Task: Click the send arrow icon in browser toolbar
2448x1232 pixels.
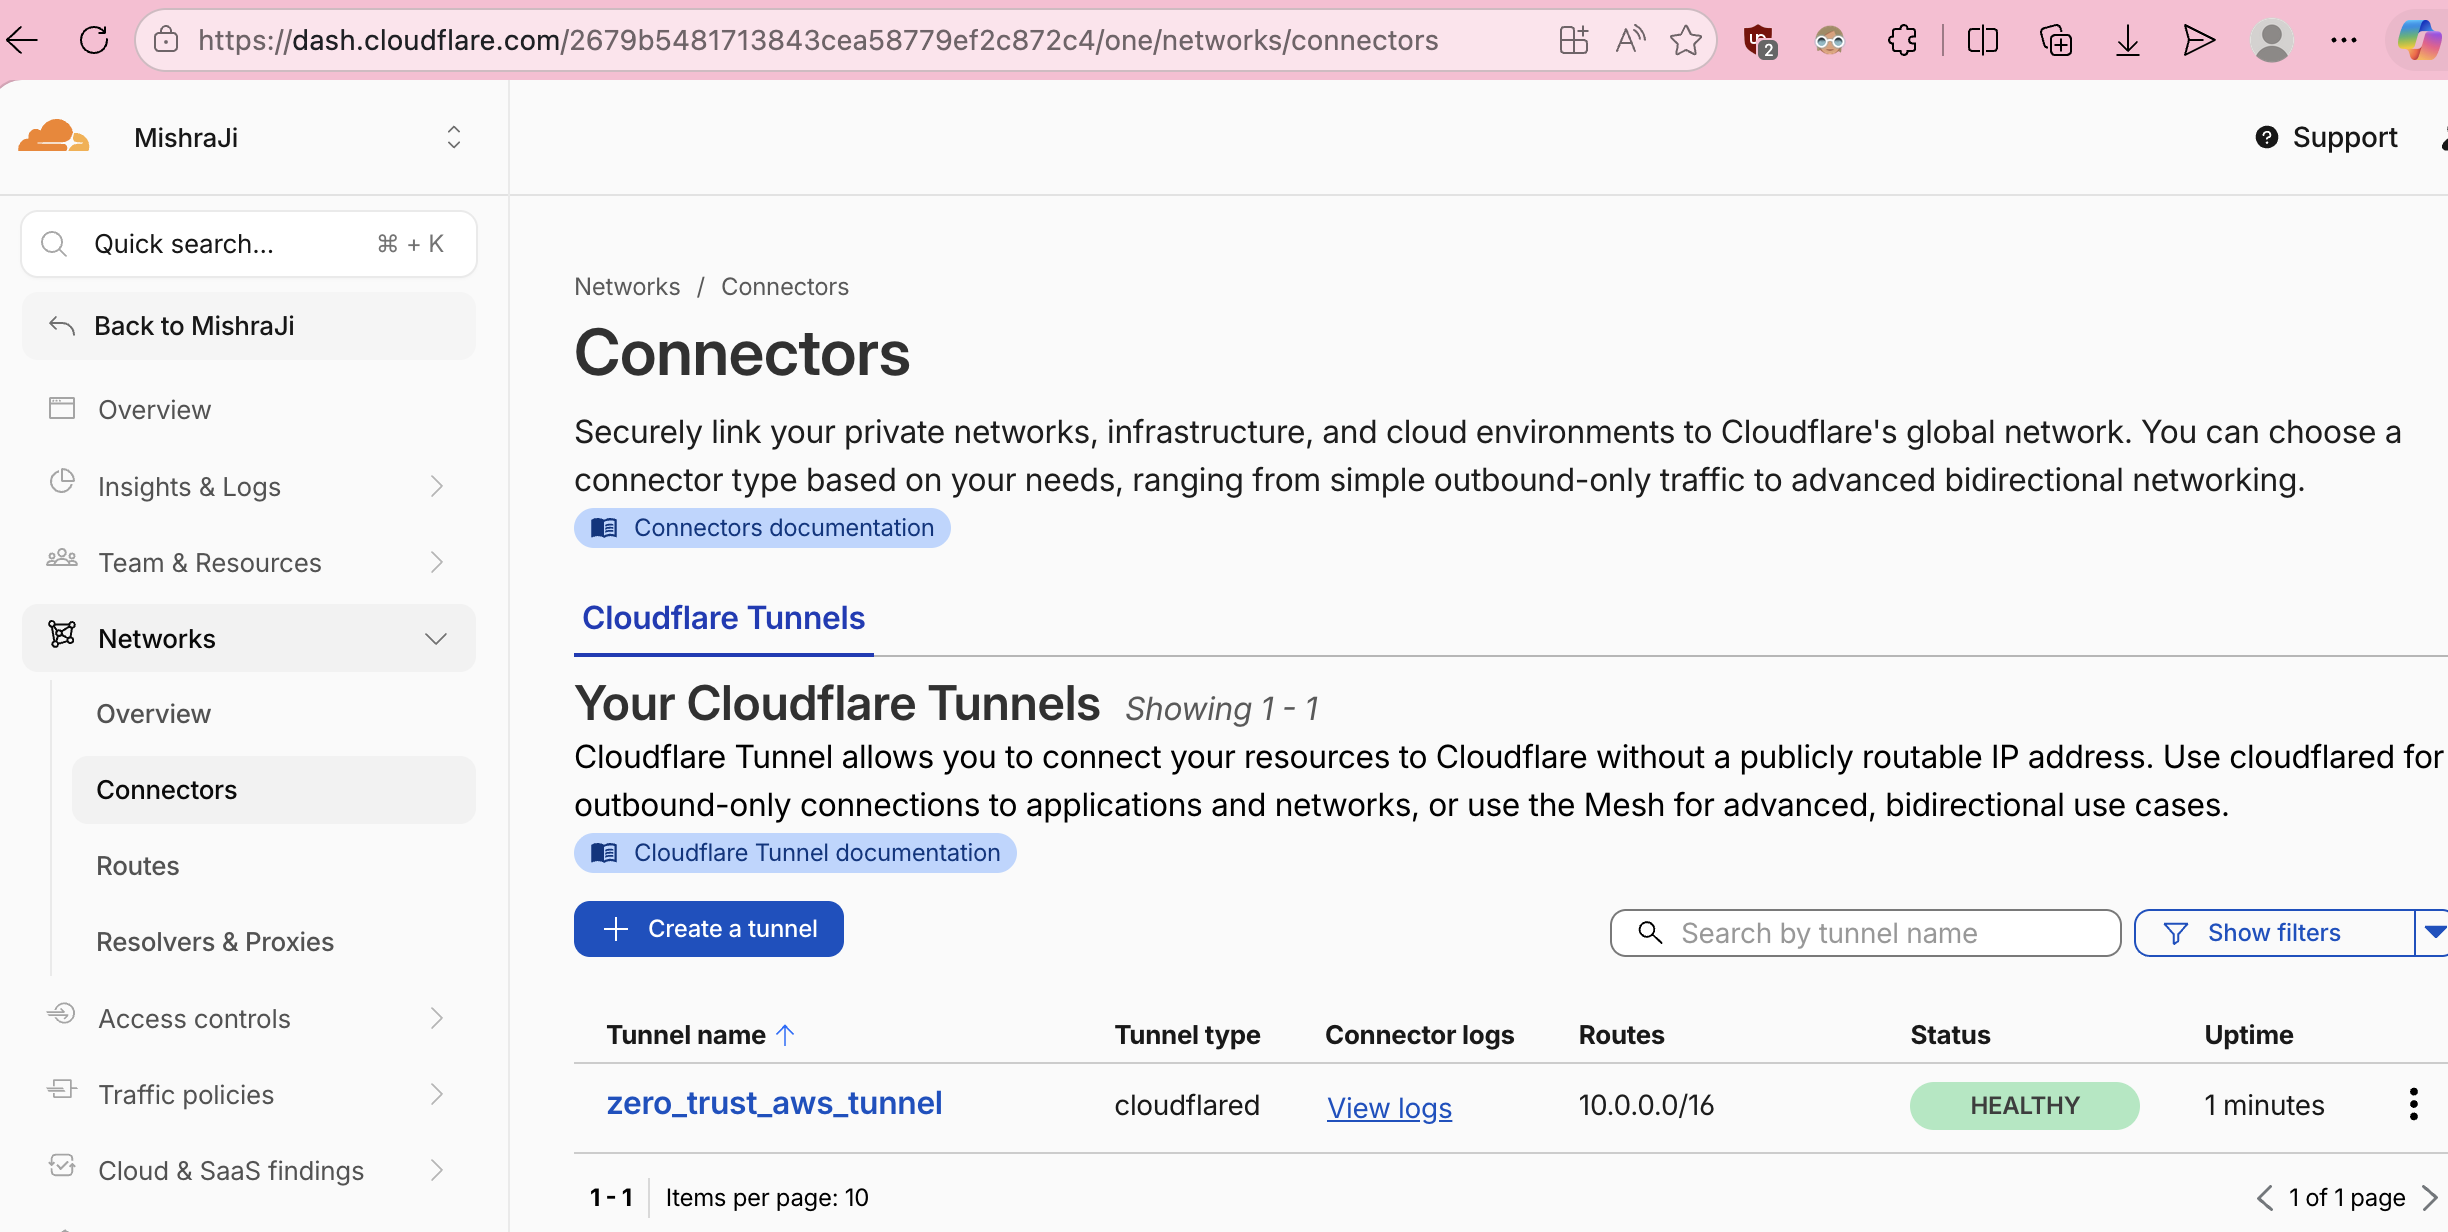Action: (x=2198, y=40)
